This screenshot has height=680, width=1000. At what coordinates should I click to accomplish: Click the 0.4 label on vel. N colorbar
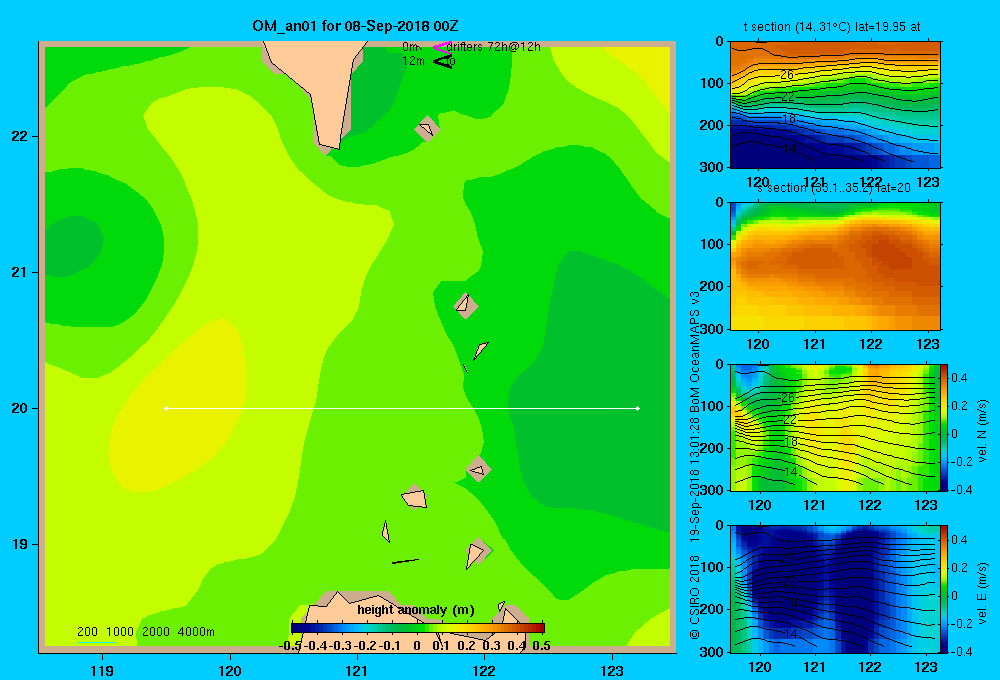click(960, 378)
